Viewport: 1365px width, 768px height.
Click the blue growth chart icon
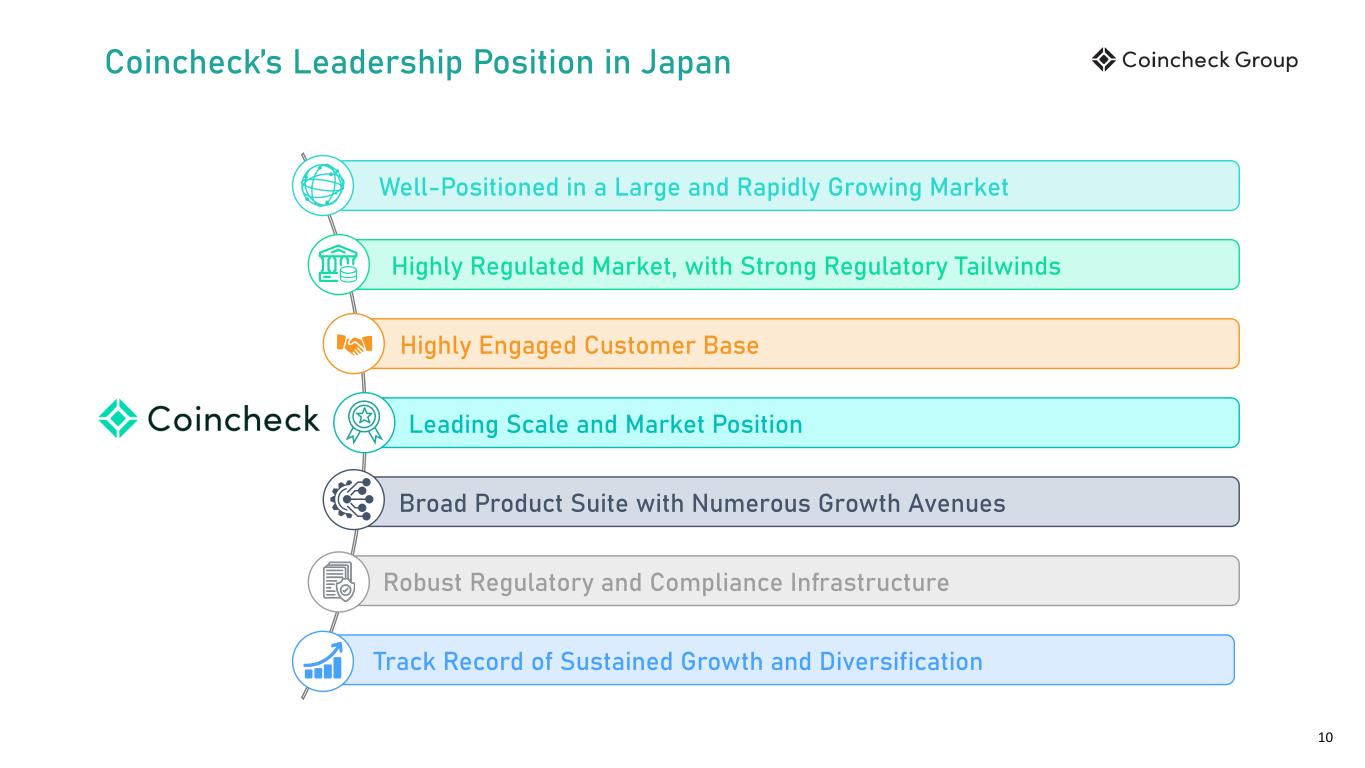point(322,661)
